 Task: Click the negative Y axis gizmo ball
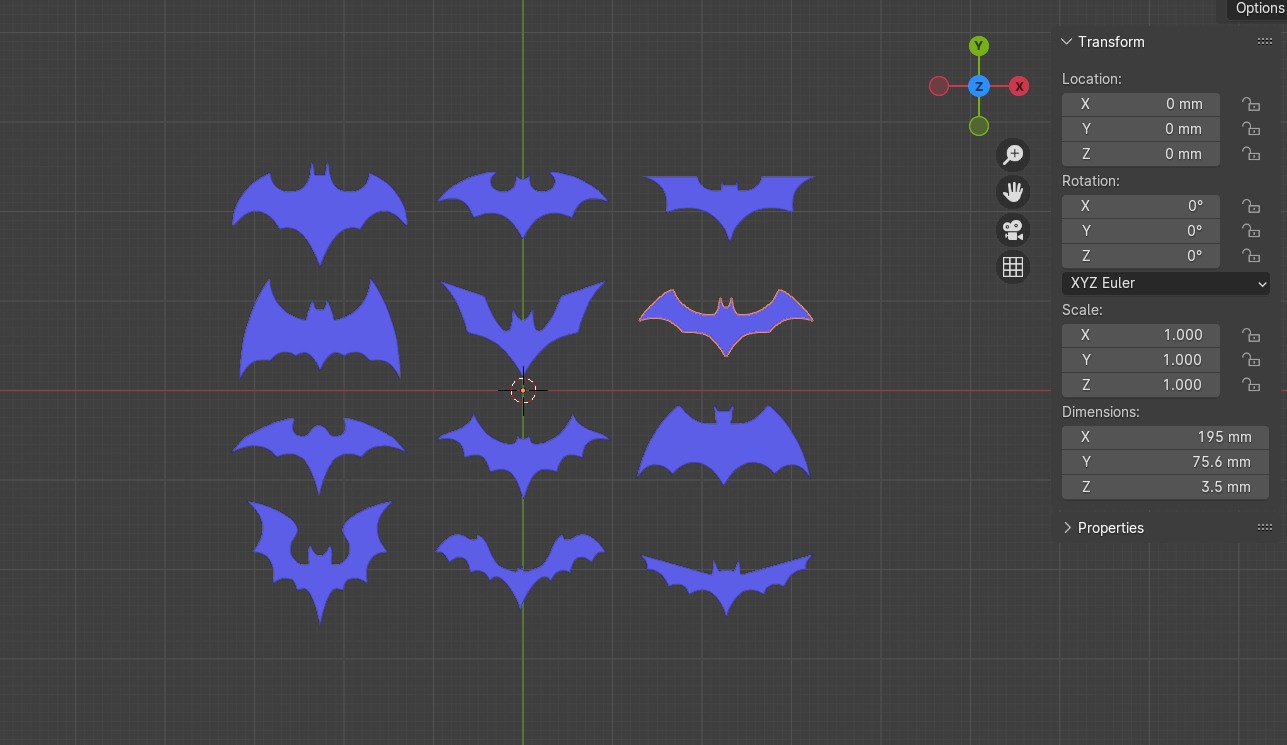[979, 126]
